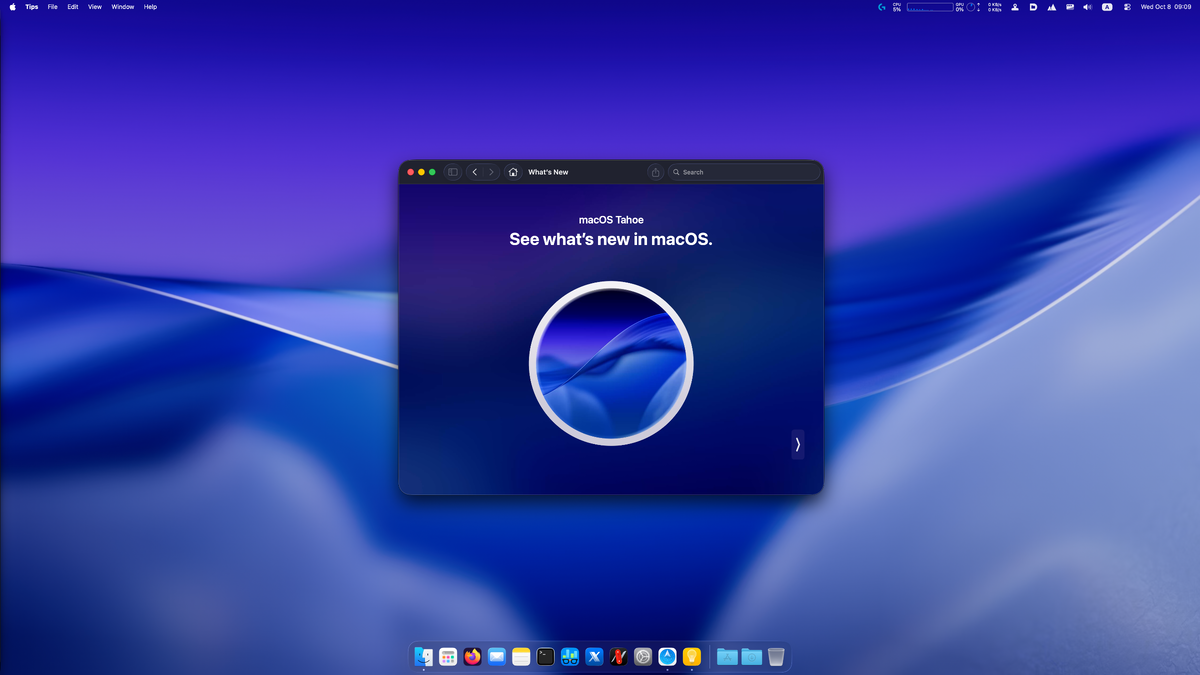Click the Logitech G icon in menu bar

[x=881, y=7]
